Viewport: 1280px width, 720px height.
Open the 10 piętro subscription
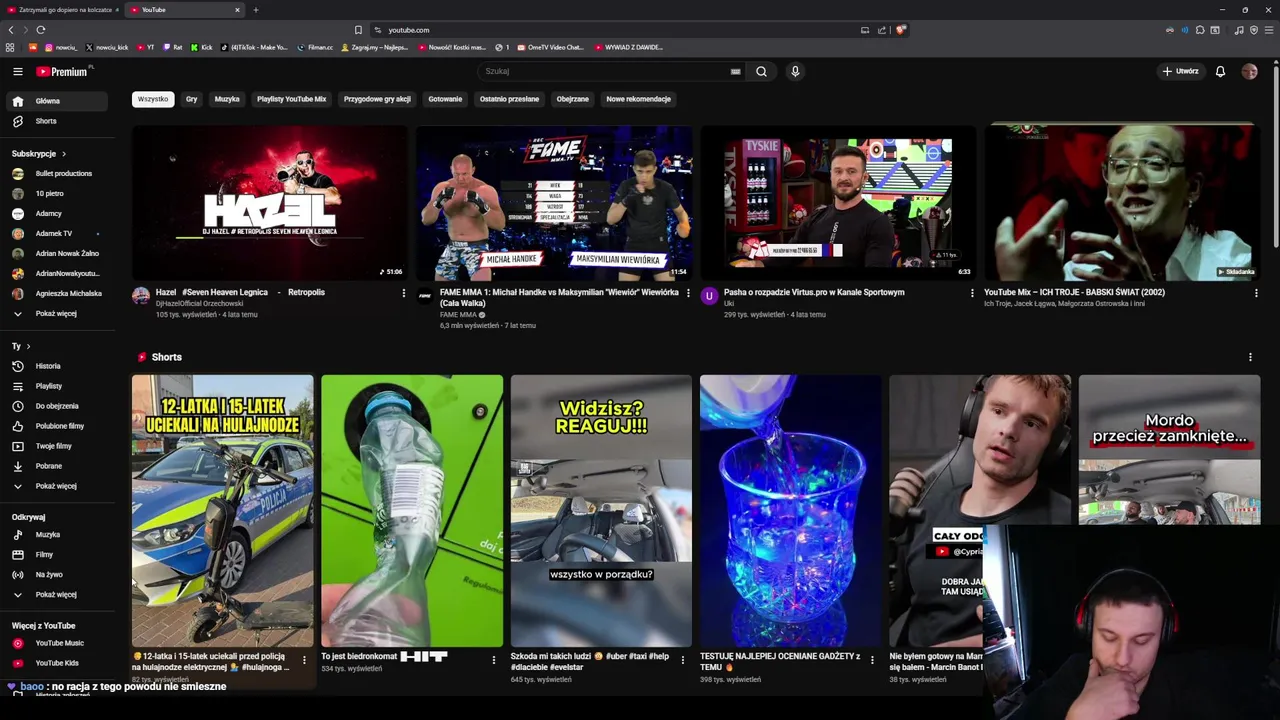pyautogui.click(x=57, y=193)
